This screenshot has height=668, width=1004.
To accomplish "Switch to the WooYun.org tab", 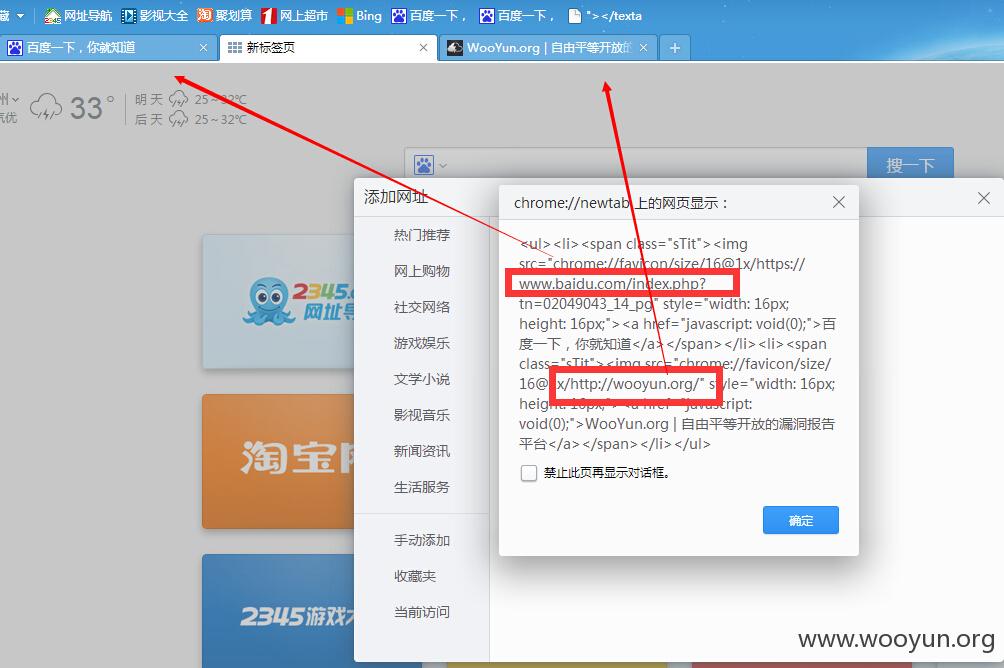I will click(x=548, y=47).
